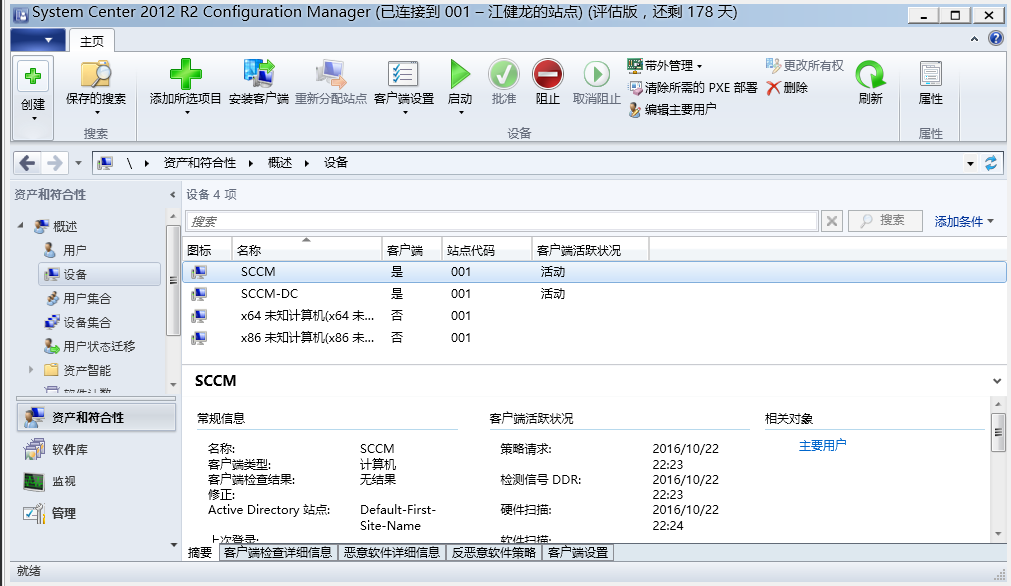
Task: Select the x86 未知计算机 device row
Action: (594, 338)
